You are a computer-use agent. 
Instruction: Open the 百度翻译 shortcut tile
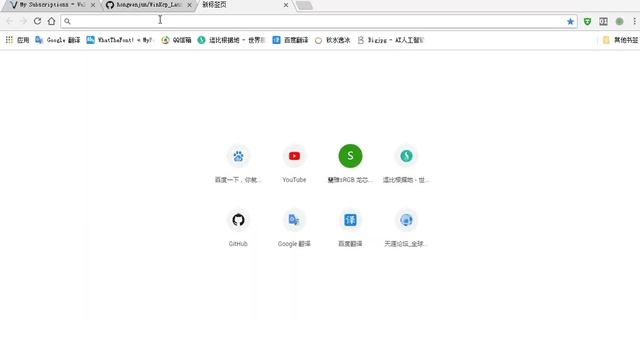(x=350, y=228)
